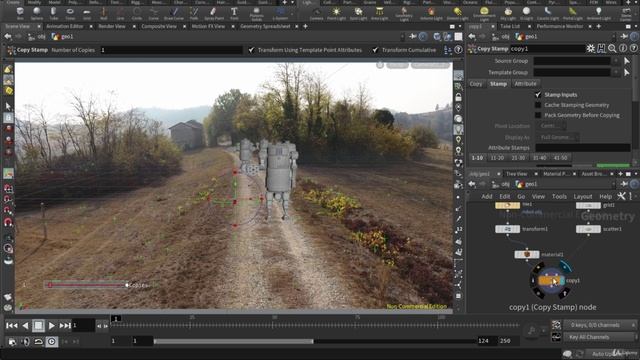The height and width of the screenshot is (360, 640).
Task: Select the Sphere shelf tool
Action: click(37, 13)
